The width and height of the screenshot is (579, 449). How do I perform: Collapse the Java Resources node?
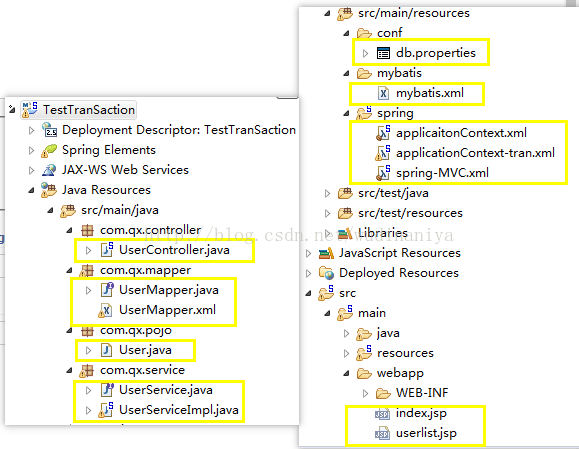(31, 191)
